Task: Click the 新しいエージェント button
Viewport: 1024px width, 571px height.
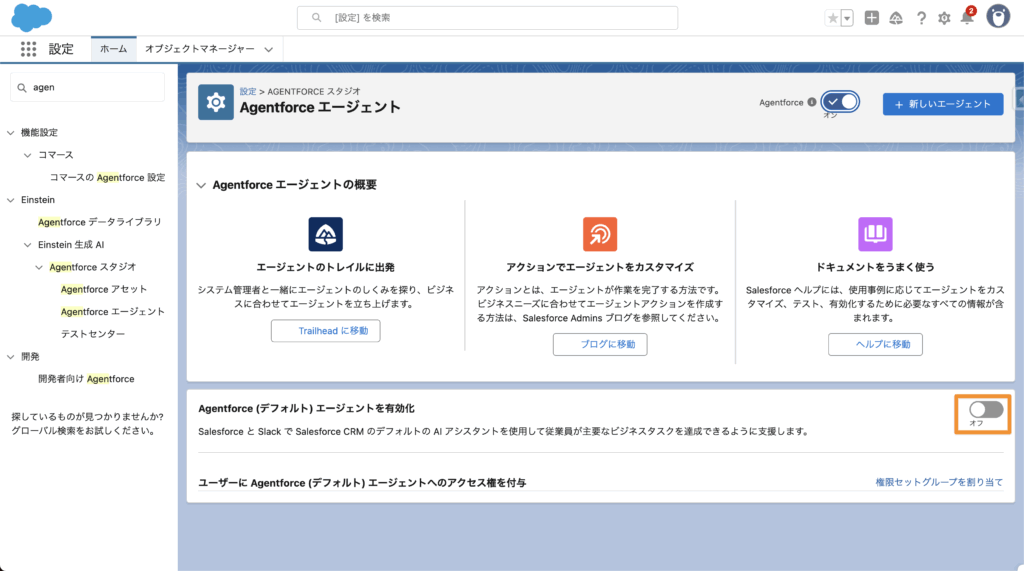Action: [943, 104]
